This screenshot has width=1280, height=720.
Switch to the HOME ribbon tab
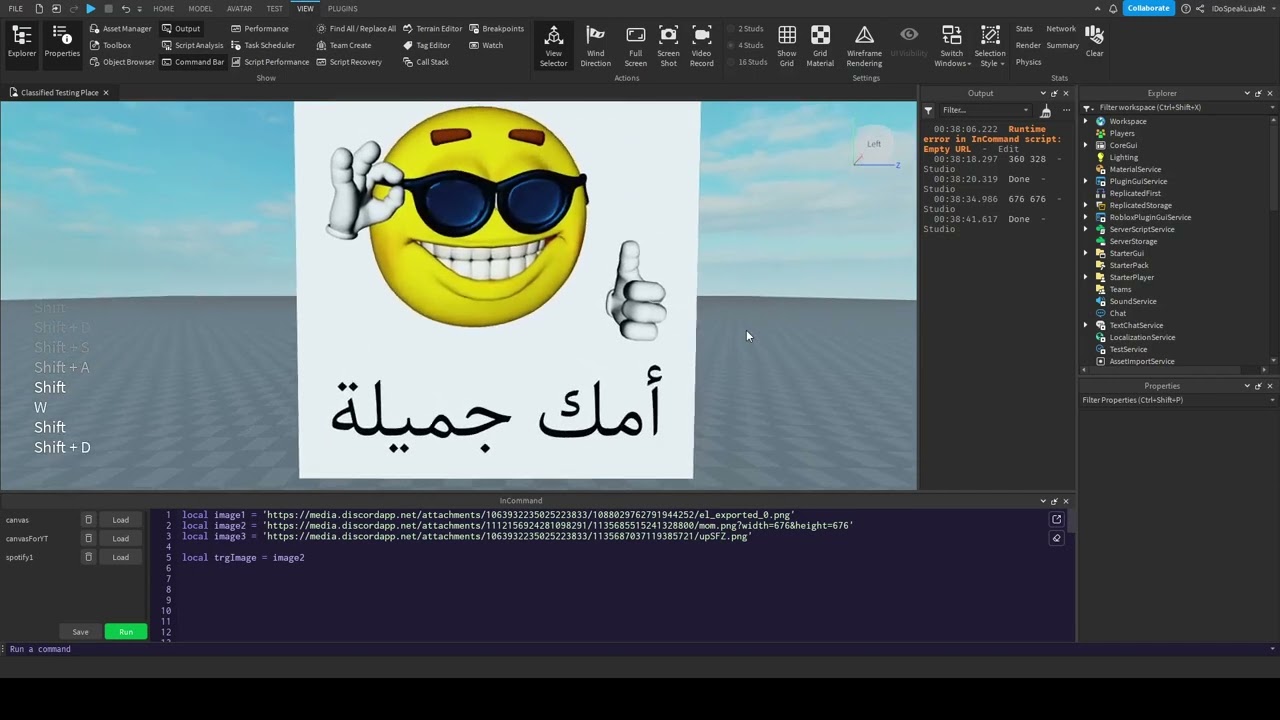click(x=163, y=8)
